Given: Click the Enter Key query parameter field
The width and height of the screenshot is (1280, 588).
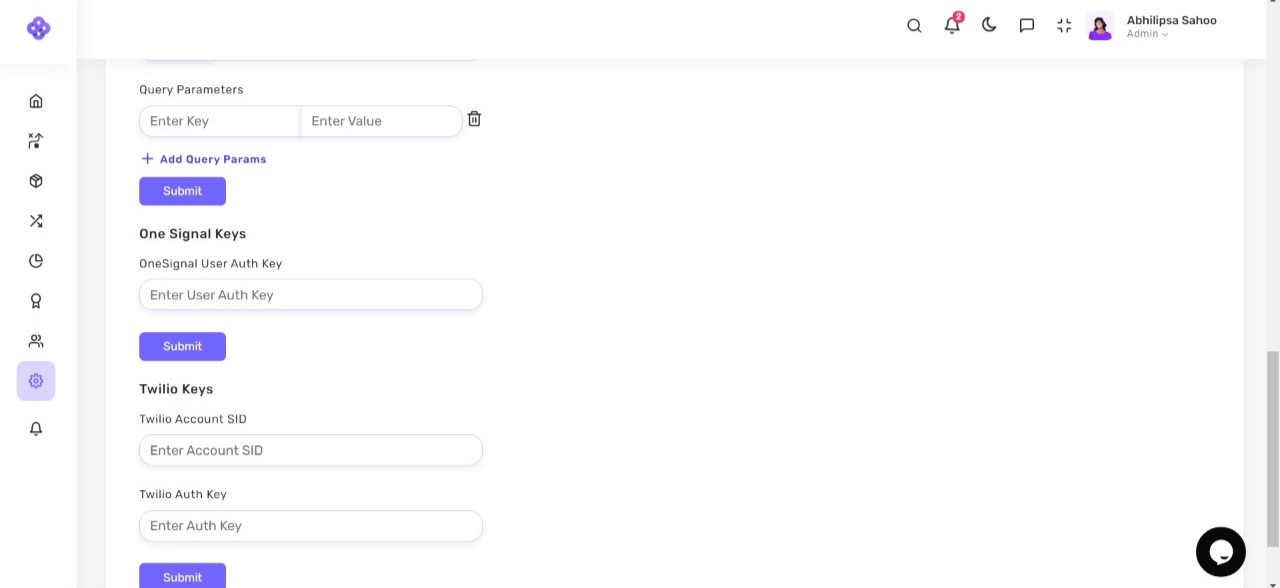Looking at the screenshot, I should click(220, 121).
